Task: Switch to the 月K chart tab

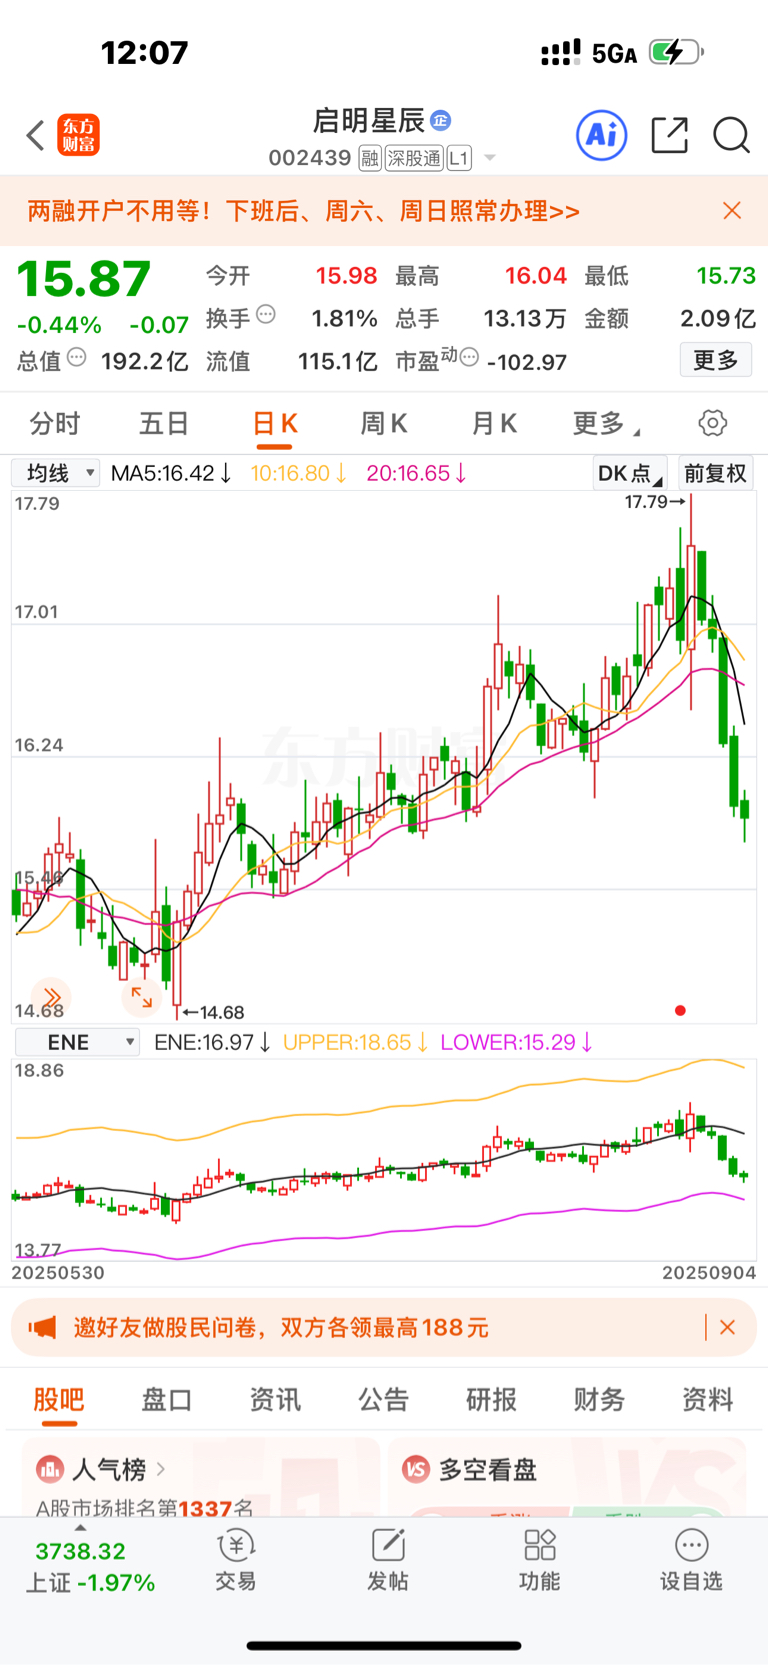Action: pos(494,424)
